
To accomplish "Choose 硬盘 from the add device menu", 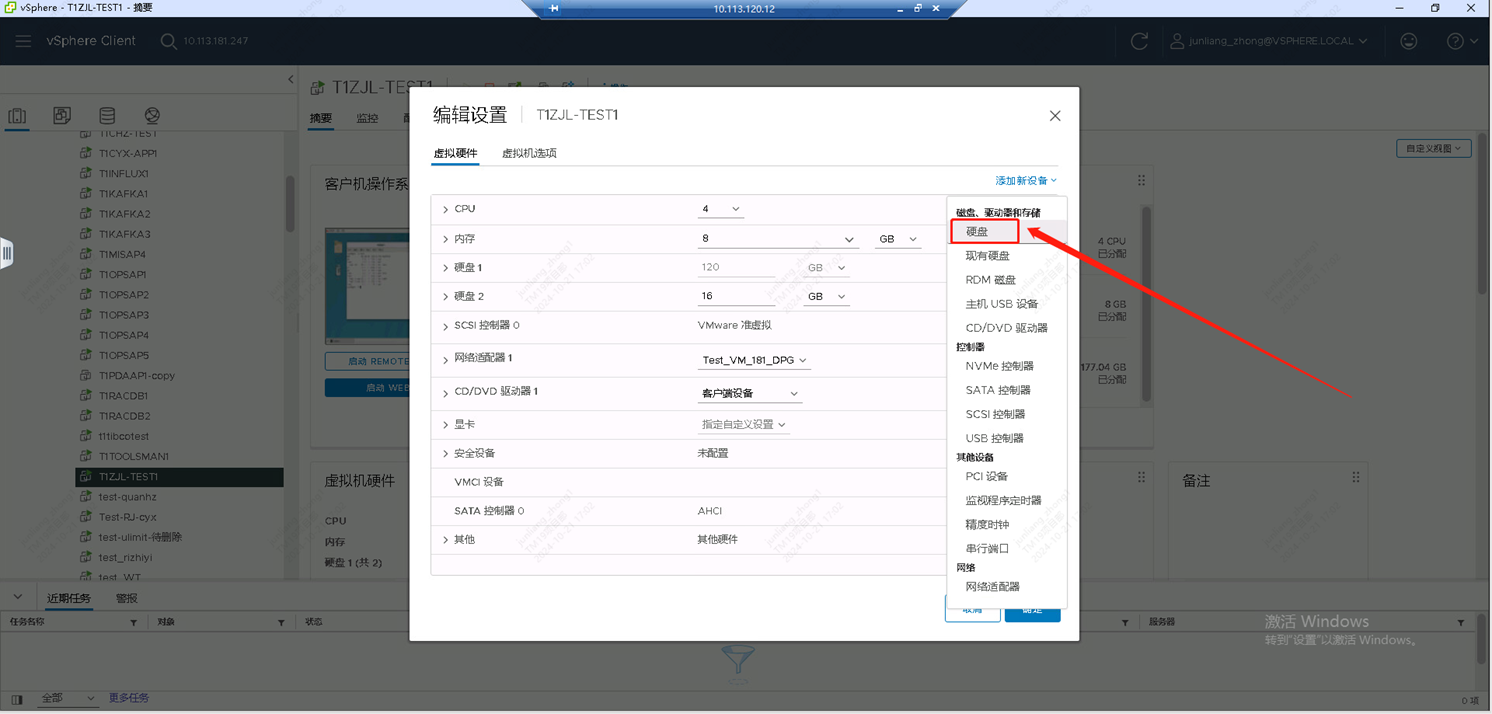I will tap(977, 232).
